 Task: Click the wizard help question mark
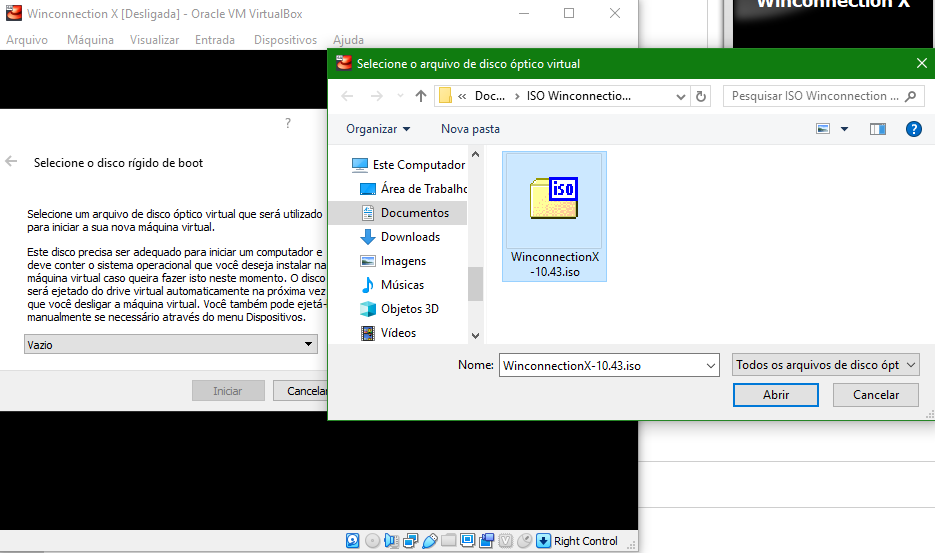288,123
